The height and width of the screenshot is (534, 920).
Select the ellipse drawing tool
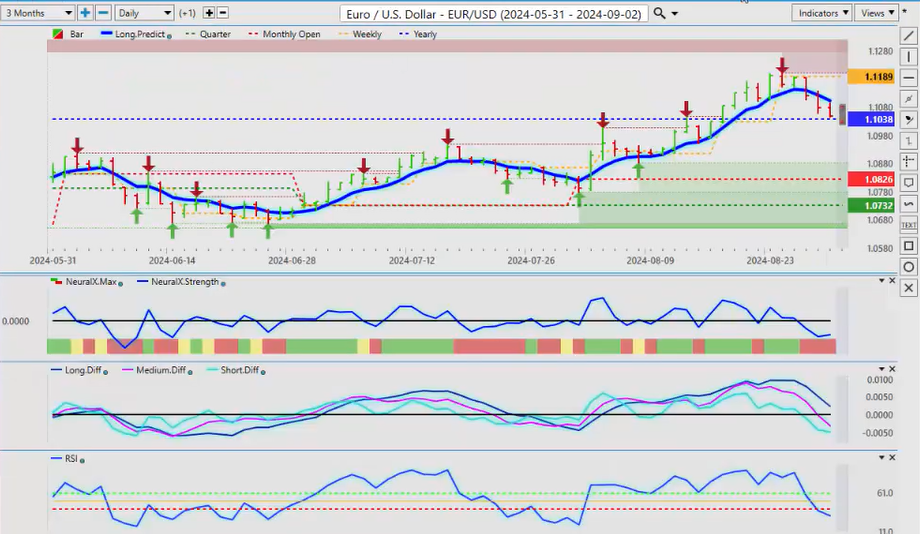pyautogui.click(x=908, y=267)
